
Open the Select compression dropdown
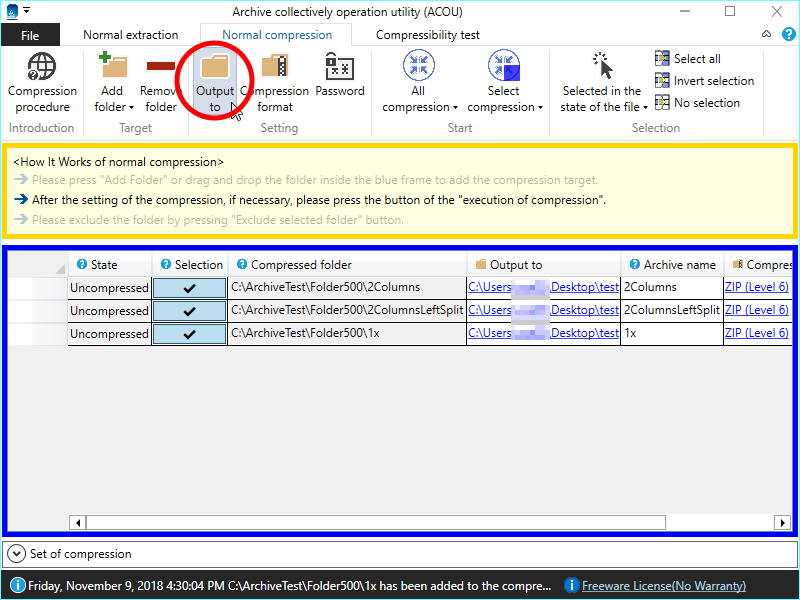click(x=504, y=82)
